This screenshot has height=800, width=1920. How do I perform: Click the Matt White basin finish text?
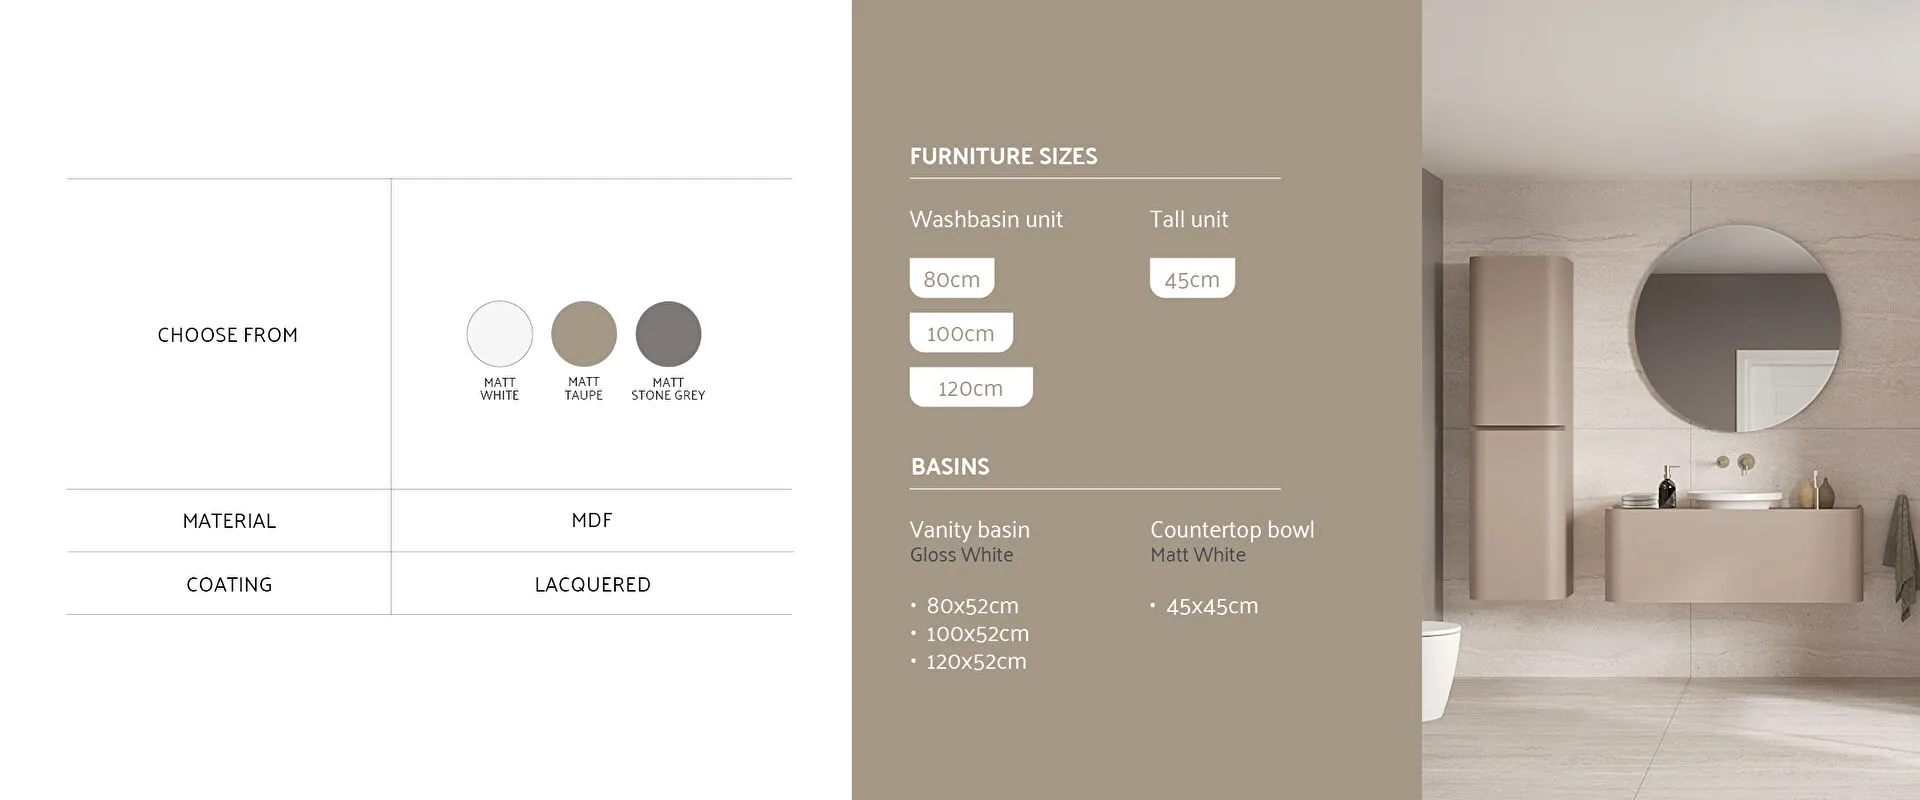[x=1198, y=555]
